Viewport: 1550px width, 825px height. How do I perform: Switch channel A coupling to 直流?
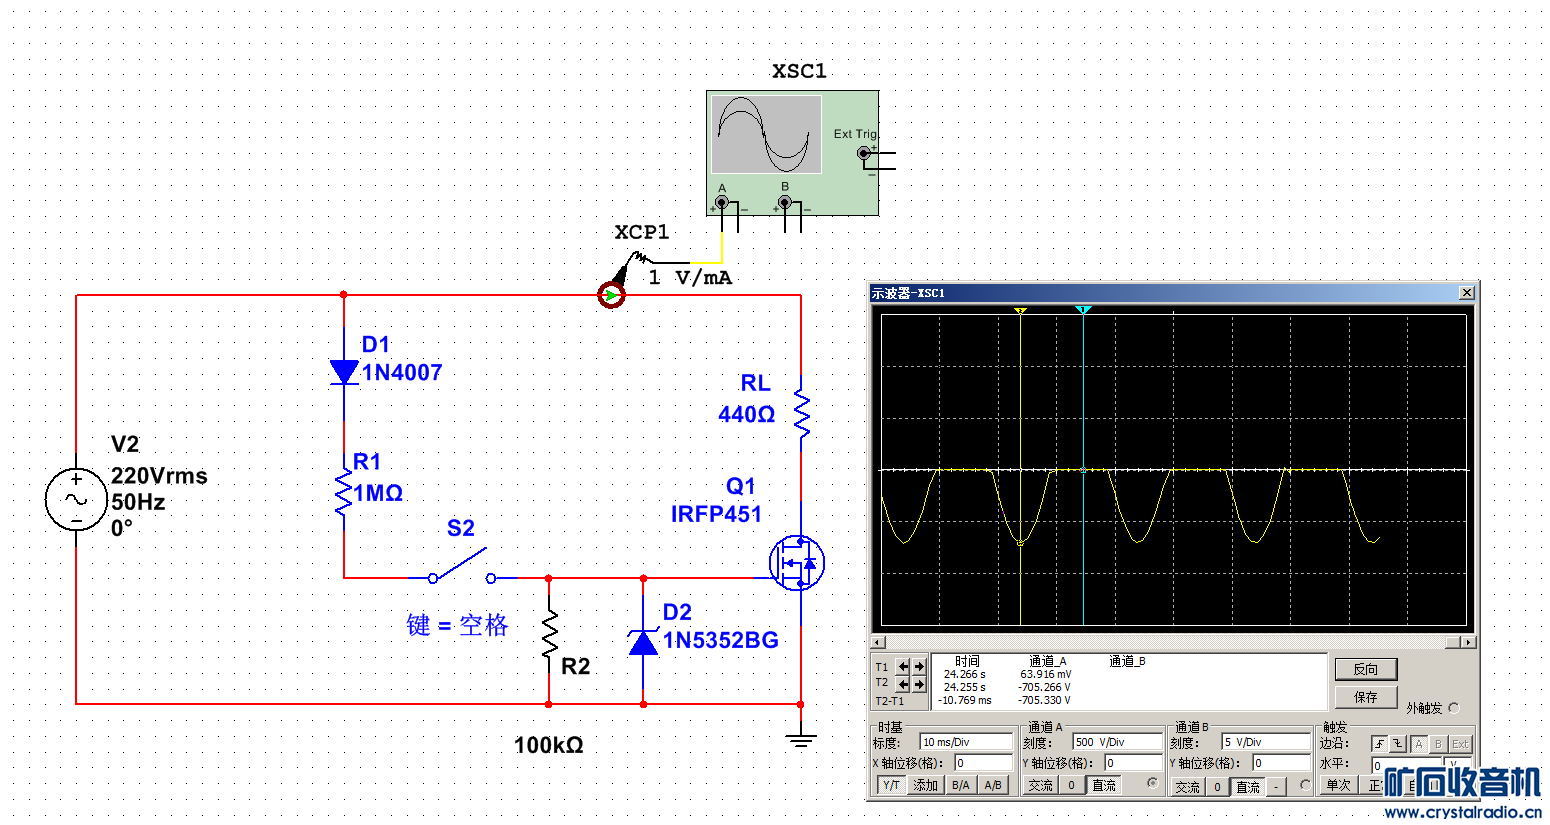click(1104, 786)
